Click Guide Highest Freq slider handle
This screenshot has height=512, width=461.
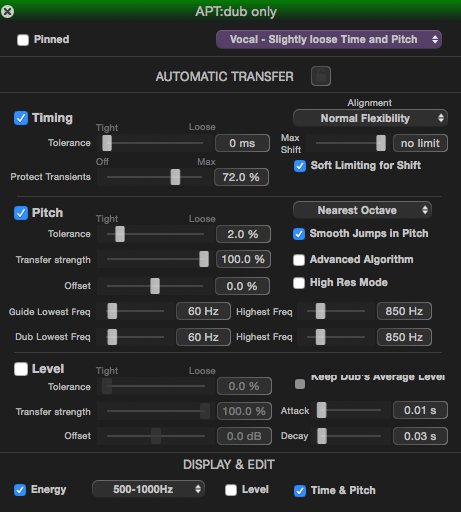tap(320, 311)
